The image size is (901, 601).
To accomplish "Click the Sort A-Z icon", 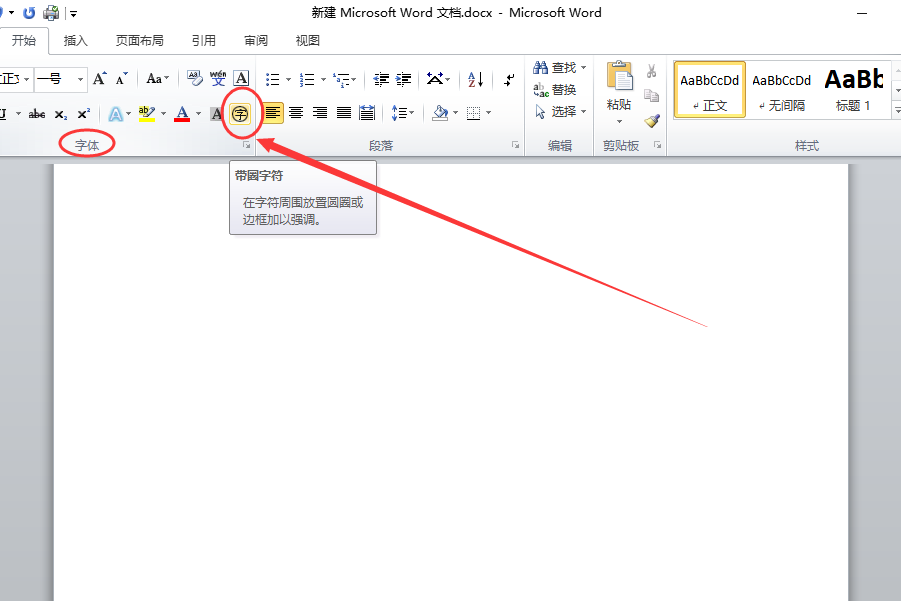I will pyautogui.click(x=475, y=79).
